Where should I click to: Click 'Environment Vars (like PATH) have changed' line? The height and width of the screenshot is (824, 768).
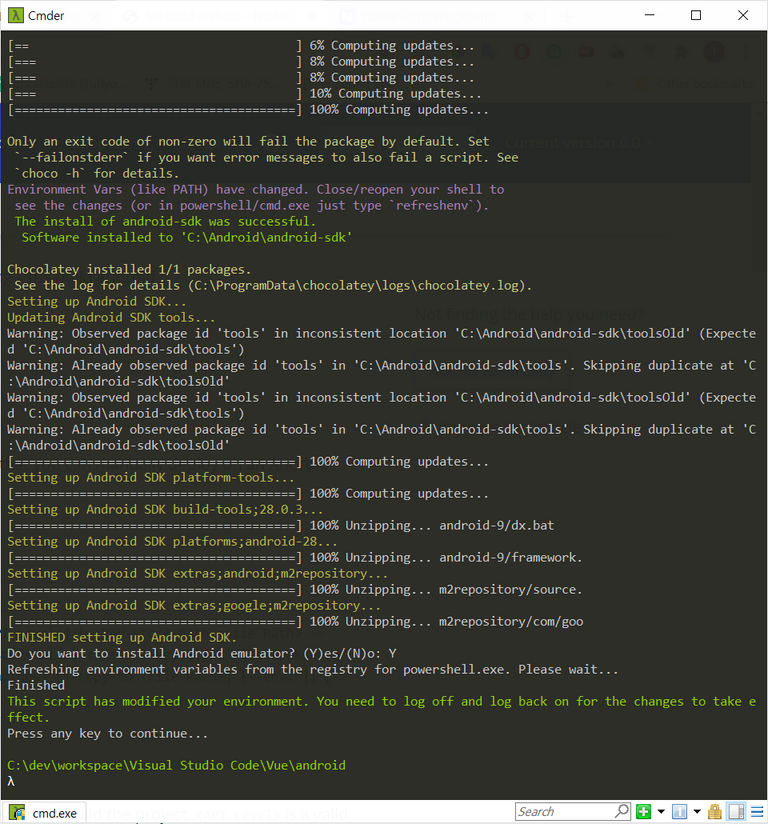(255, 189)
